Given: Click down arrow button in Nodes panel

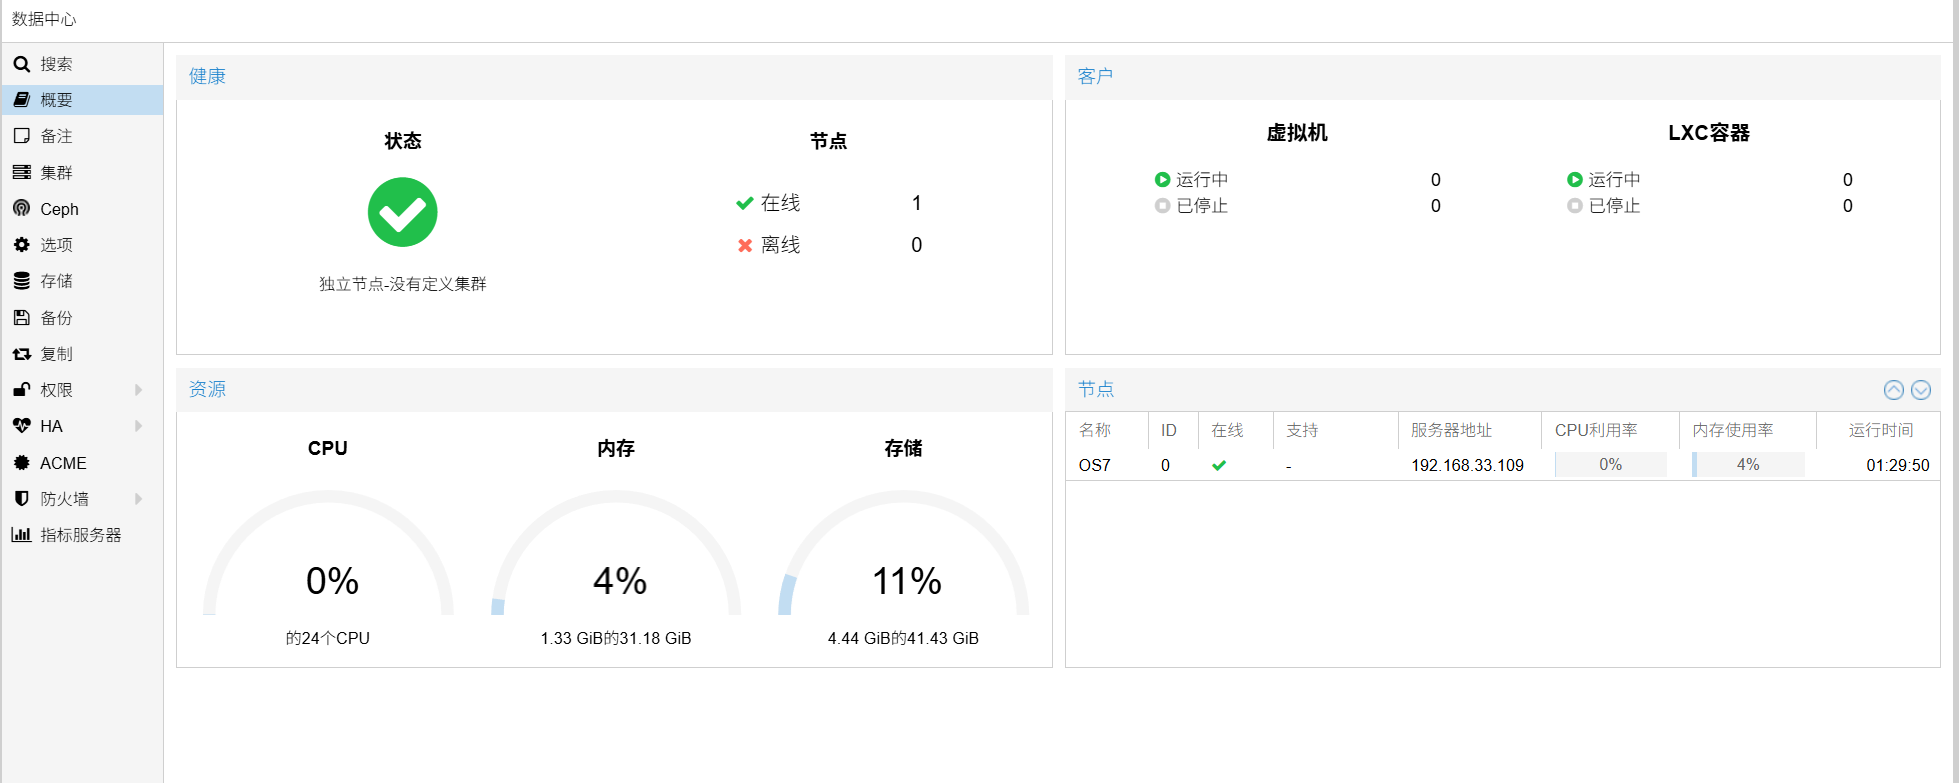Looking at the screenshot, I should point(1920,390).
